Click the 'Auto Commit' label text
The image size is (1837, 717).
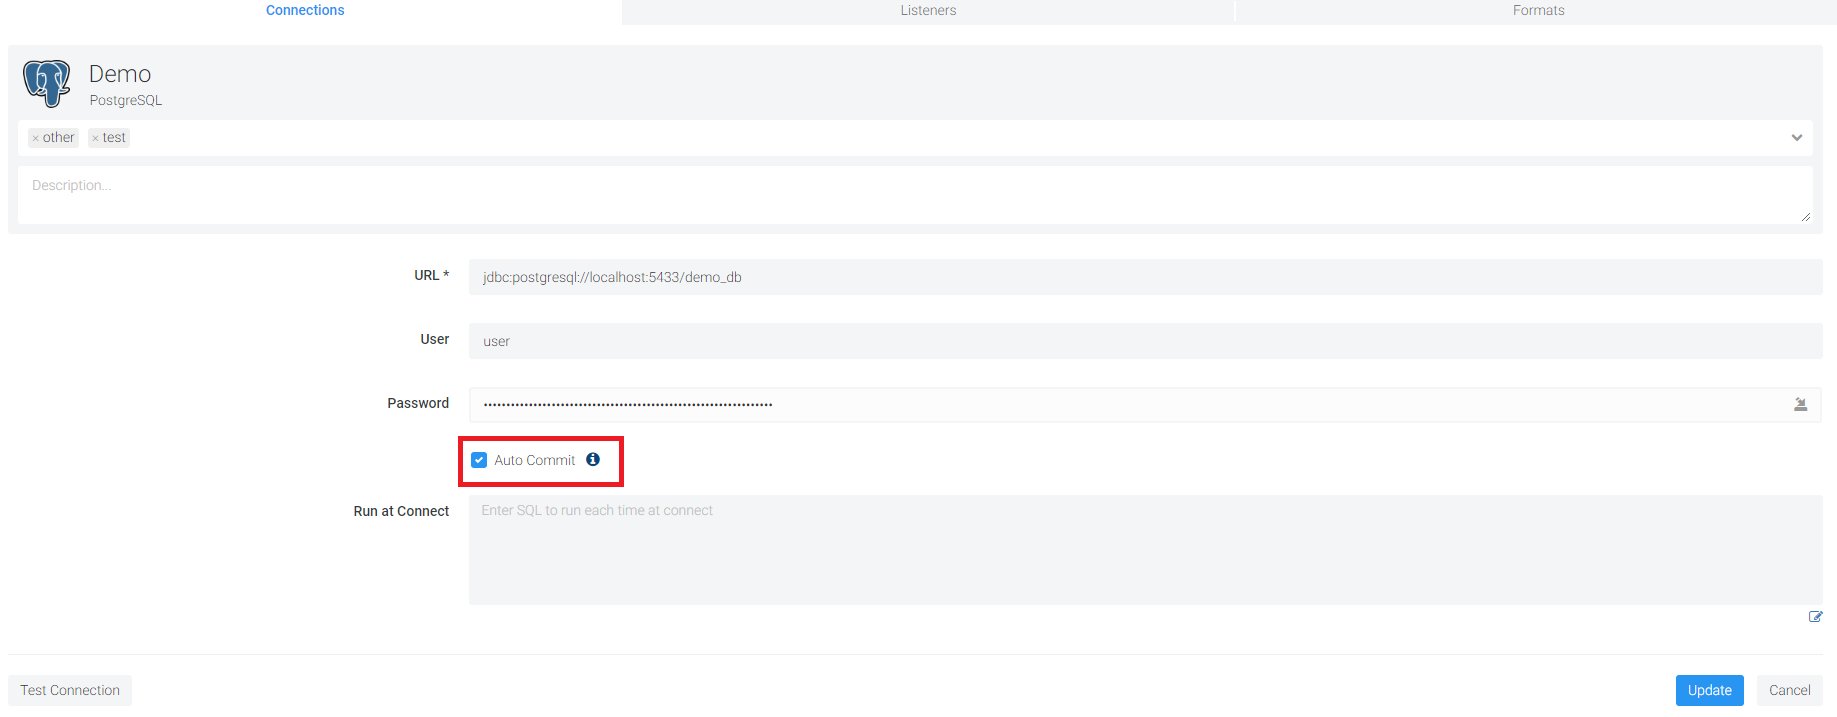click(x=535, y=461)
